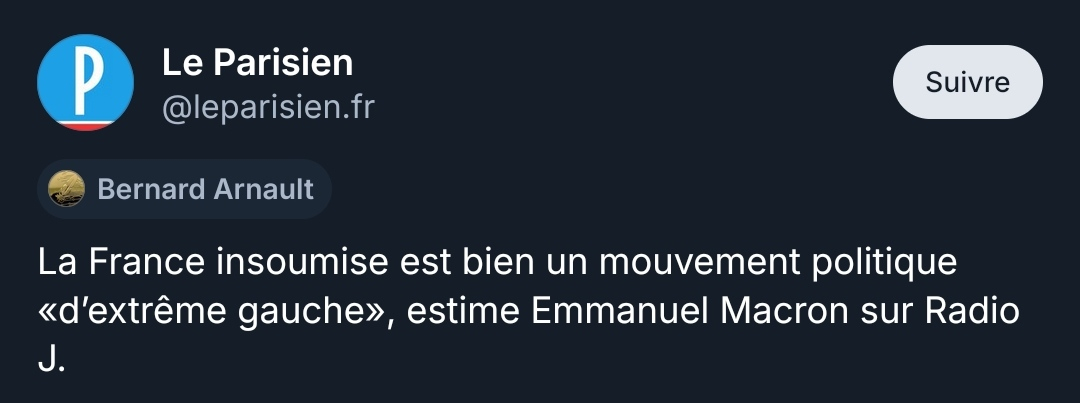Click the red stripe at the avatar's bottom
This screenshot has height=403, width=1080.
(85, 124)
